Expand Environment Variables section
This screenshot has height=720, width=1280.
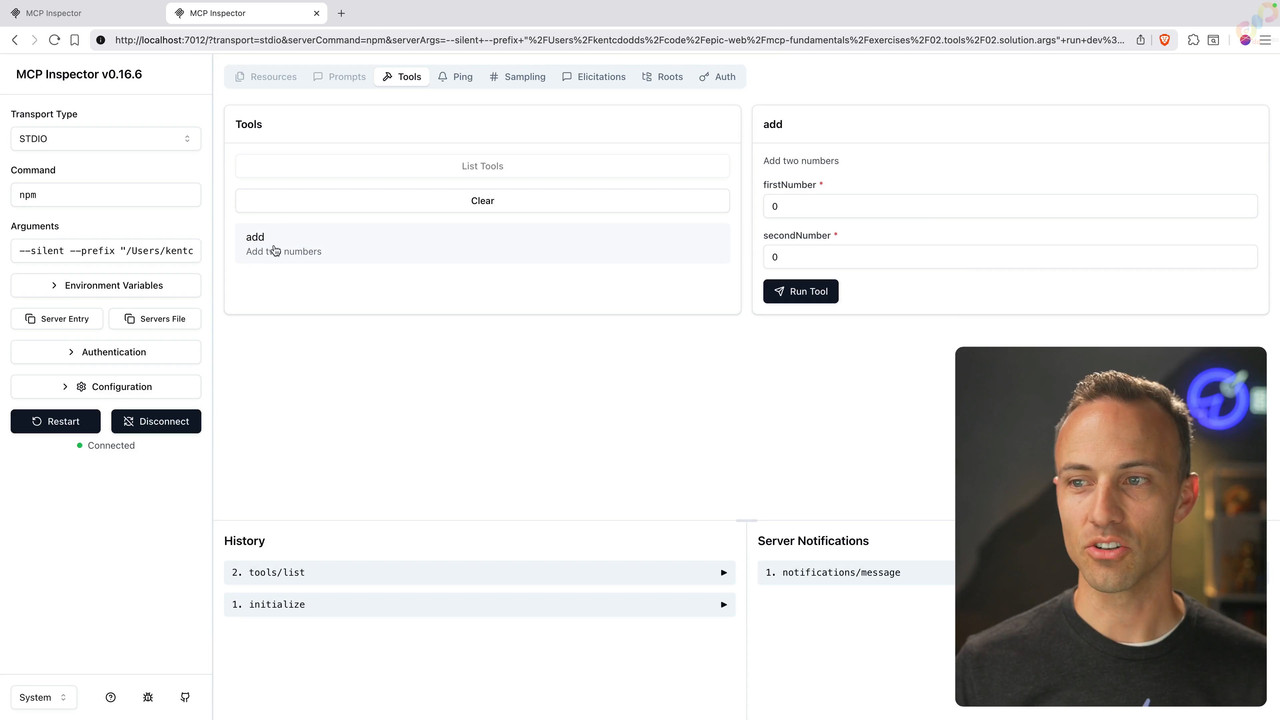[x=106, y=285]
